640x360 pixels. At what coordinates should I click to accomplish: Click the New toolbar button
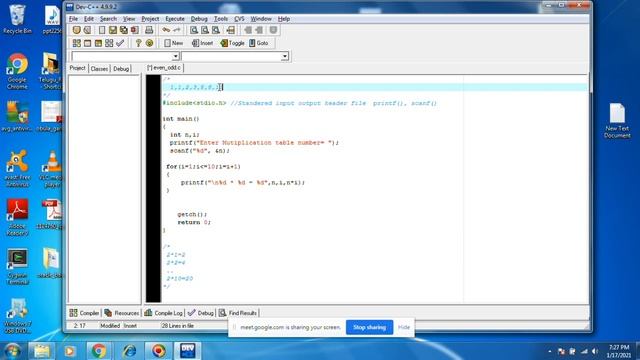pyautogui.click(x=173, y=43)
